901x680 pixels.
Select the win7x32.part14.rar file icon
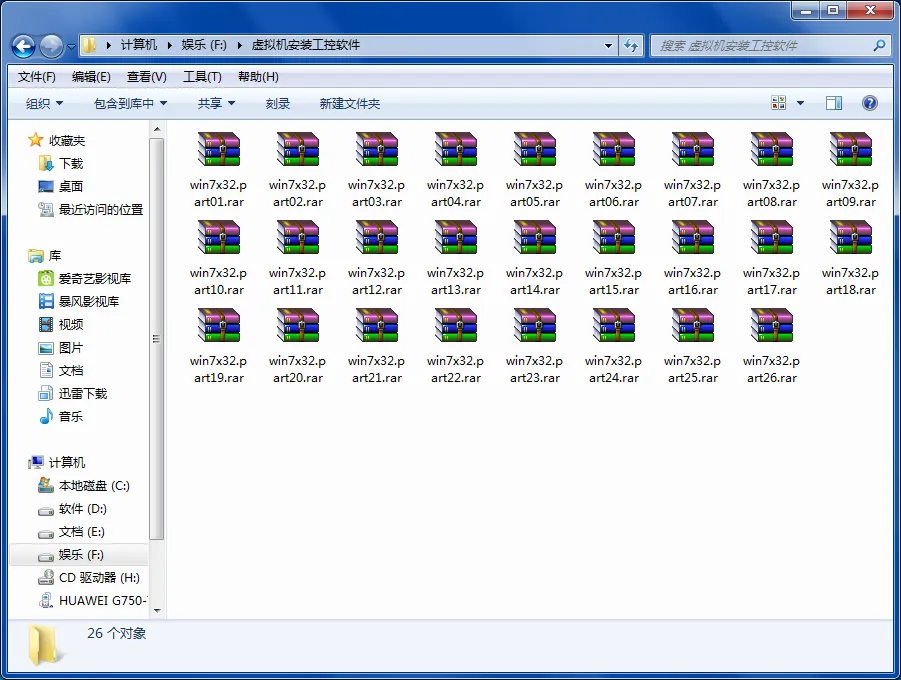coord(534,237)
